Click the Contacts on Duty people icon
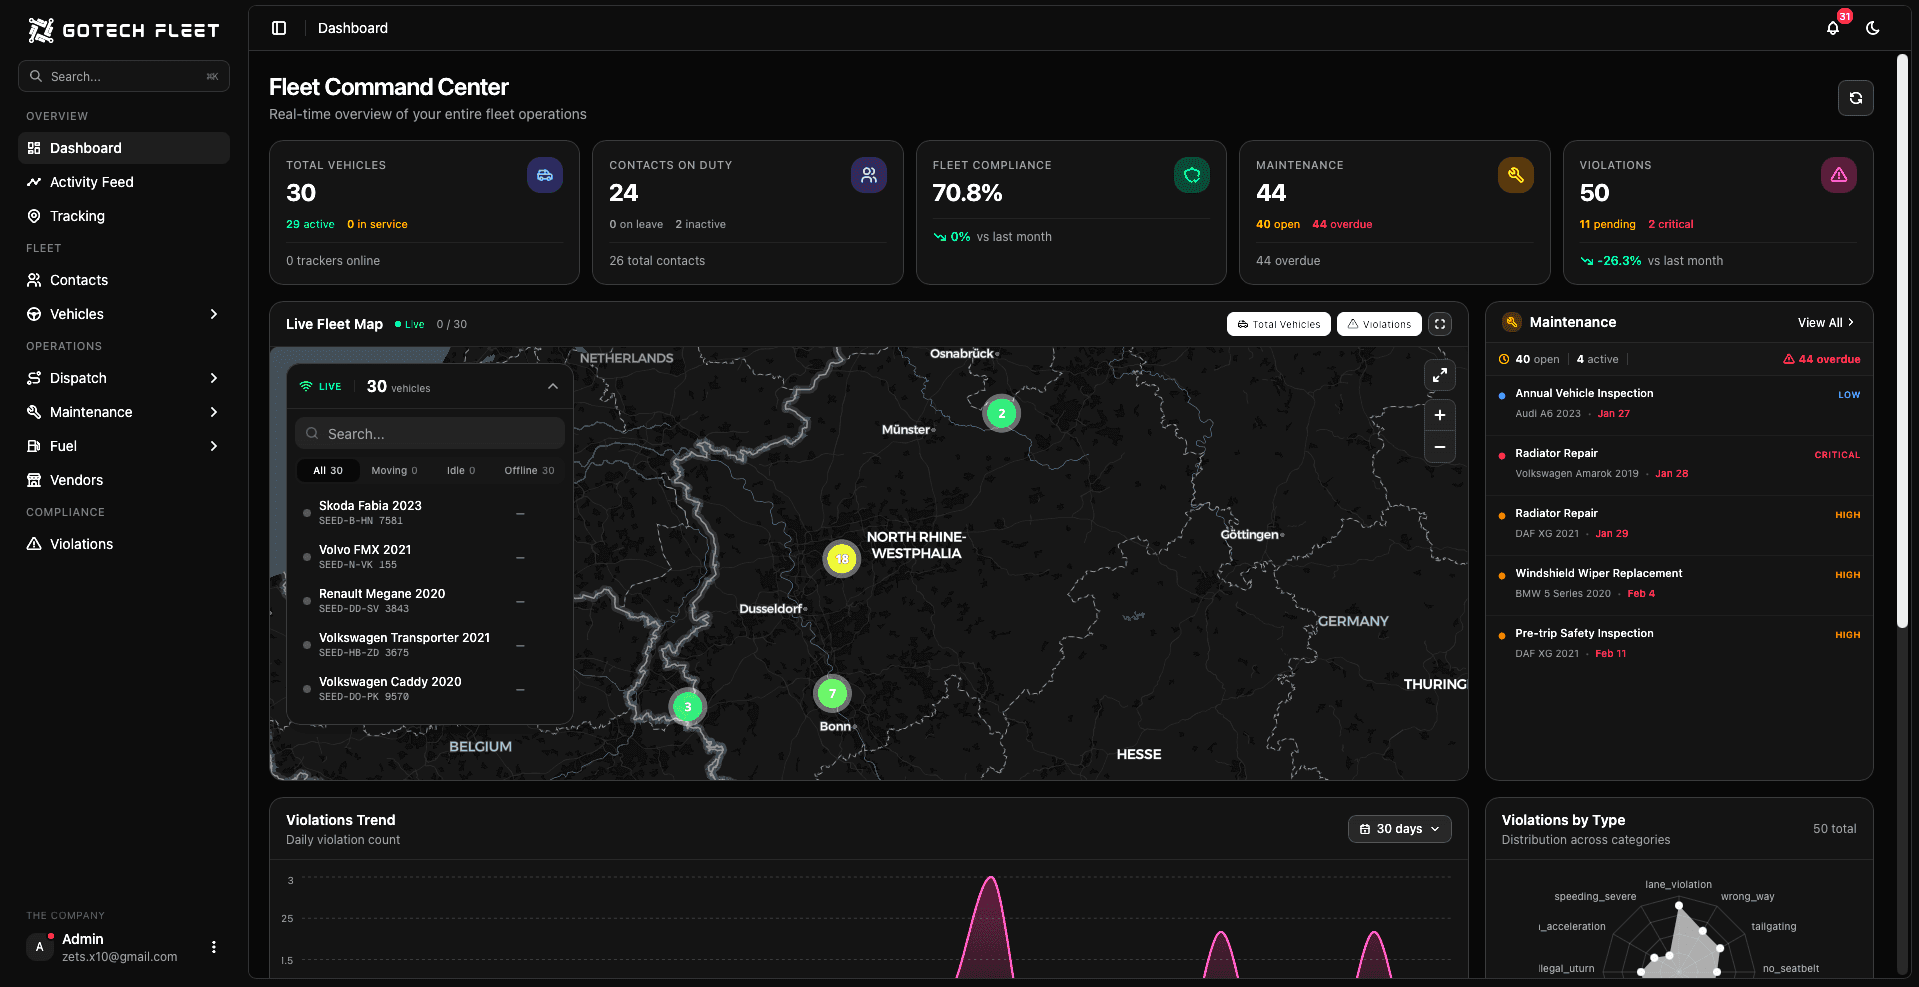Viewport: 1919px width, 987px height. point(868,175)
